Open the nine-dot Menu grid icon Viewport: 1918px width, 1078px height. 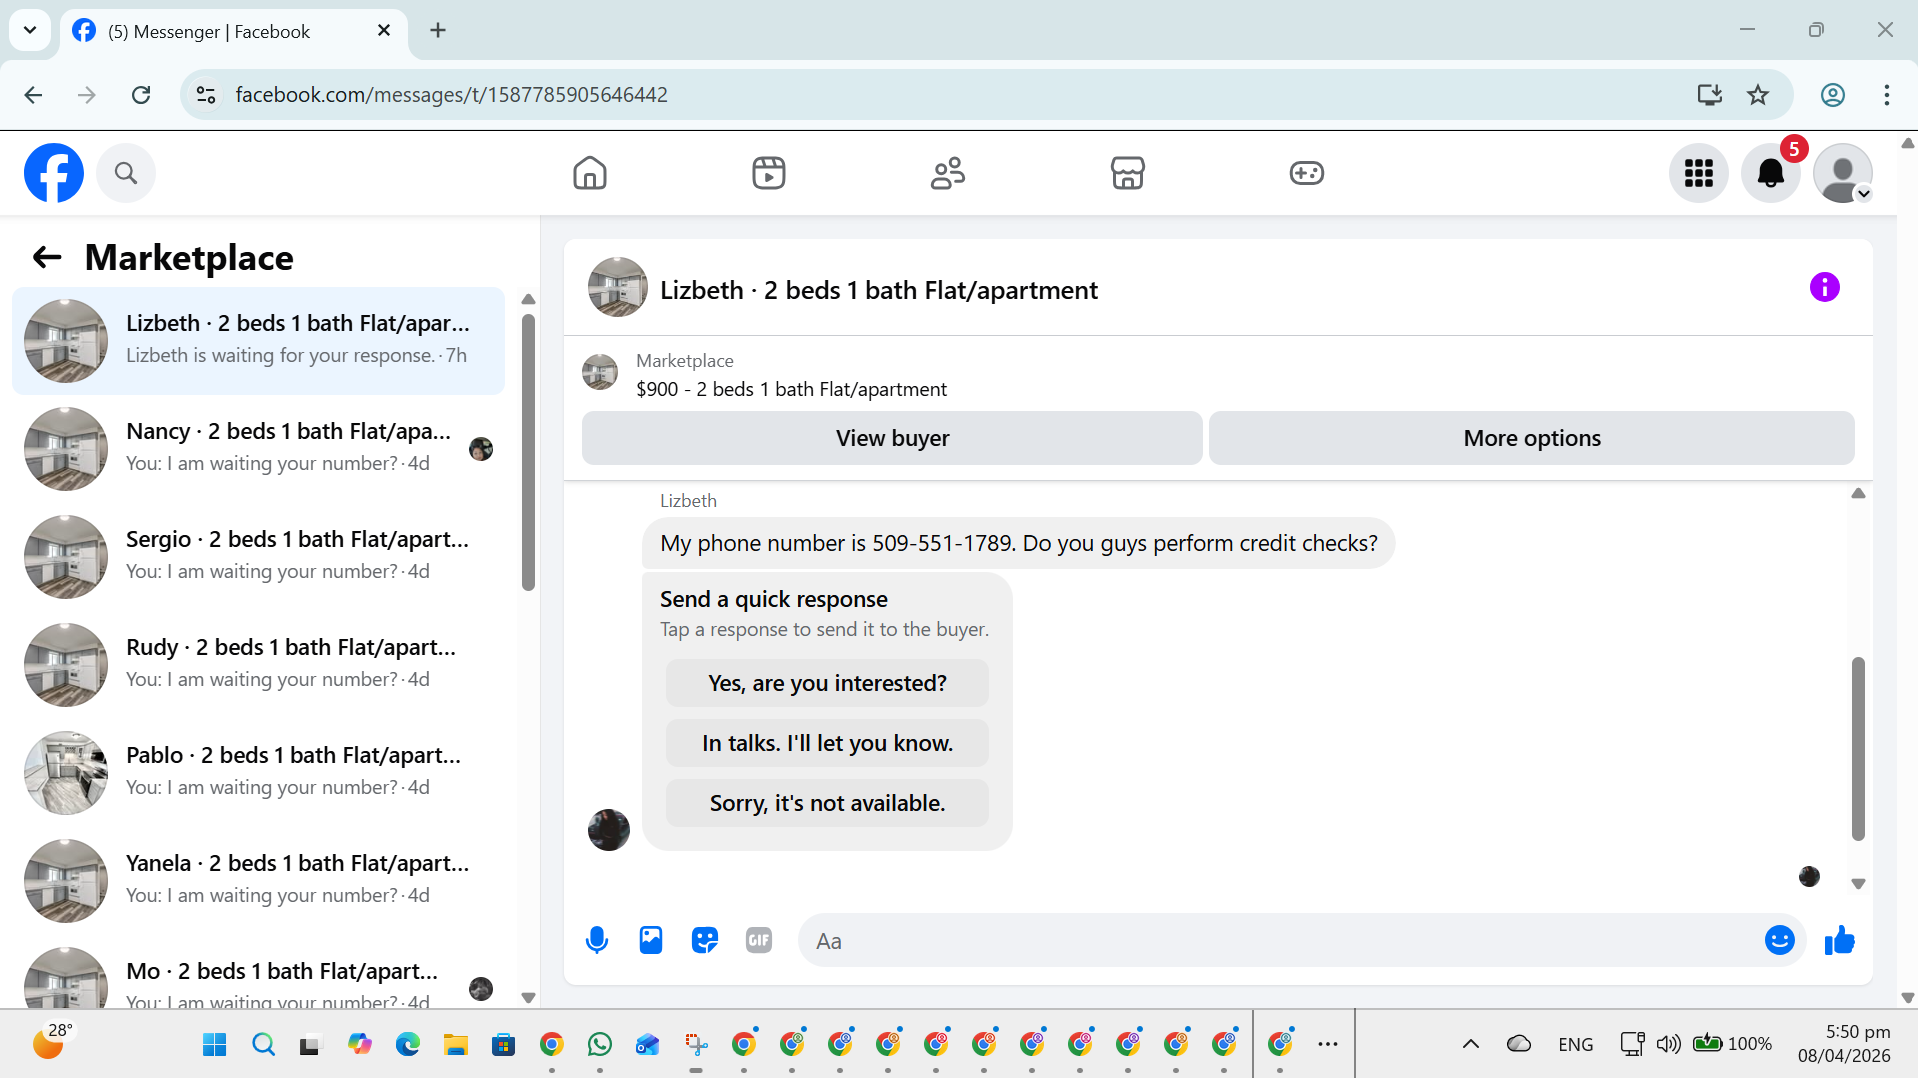[x=1699, y=173]
